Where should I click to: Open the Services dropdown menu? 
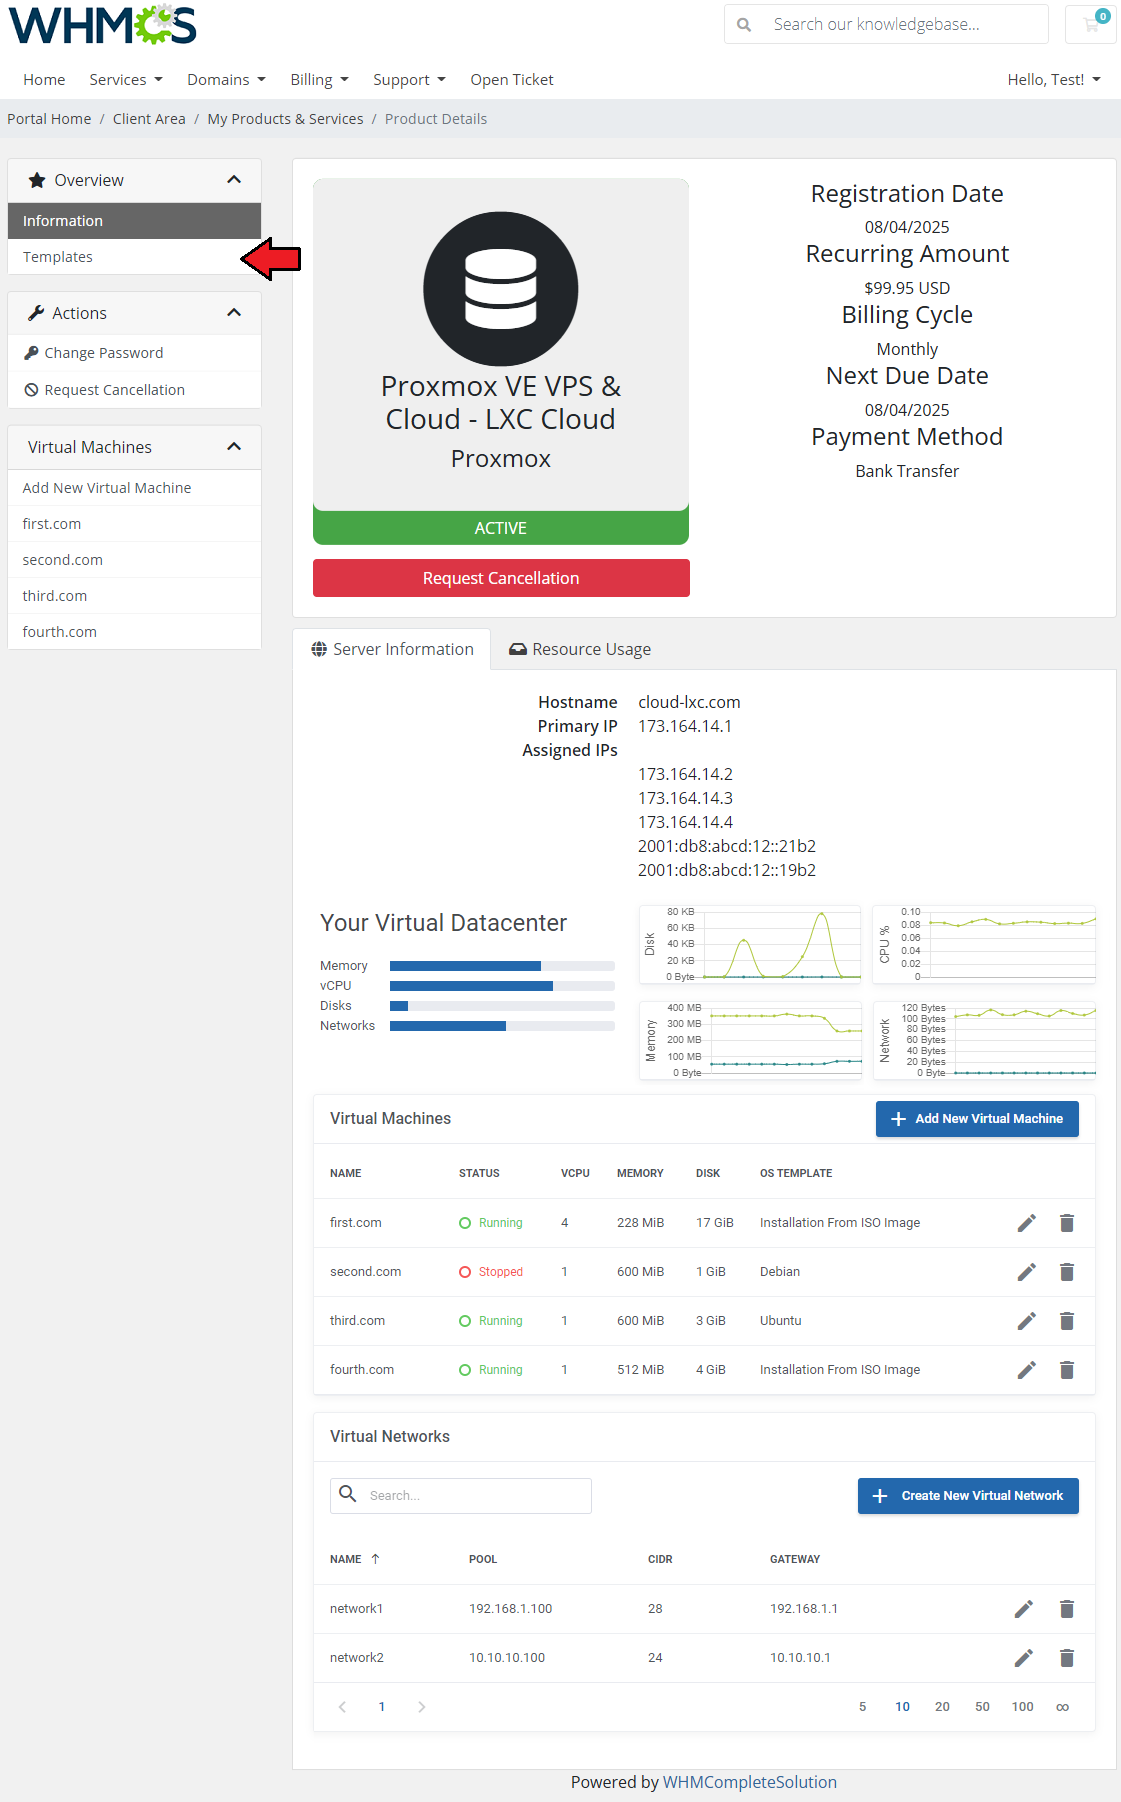click(126, 80)
